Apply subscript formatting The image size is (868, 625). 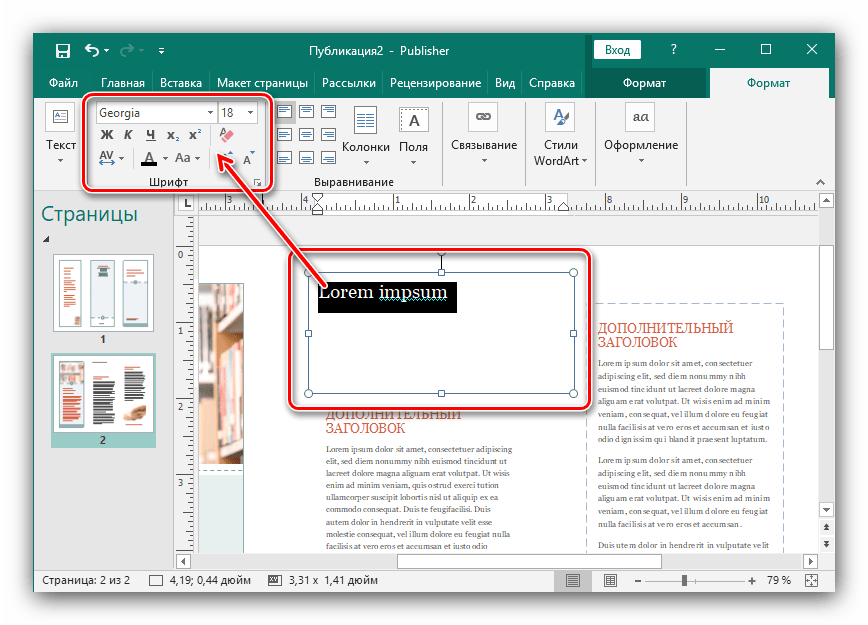click(172, 135)
